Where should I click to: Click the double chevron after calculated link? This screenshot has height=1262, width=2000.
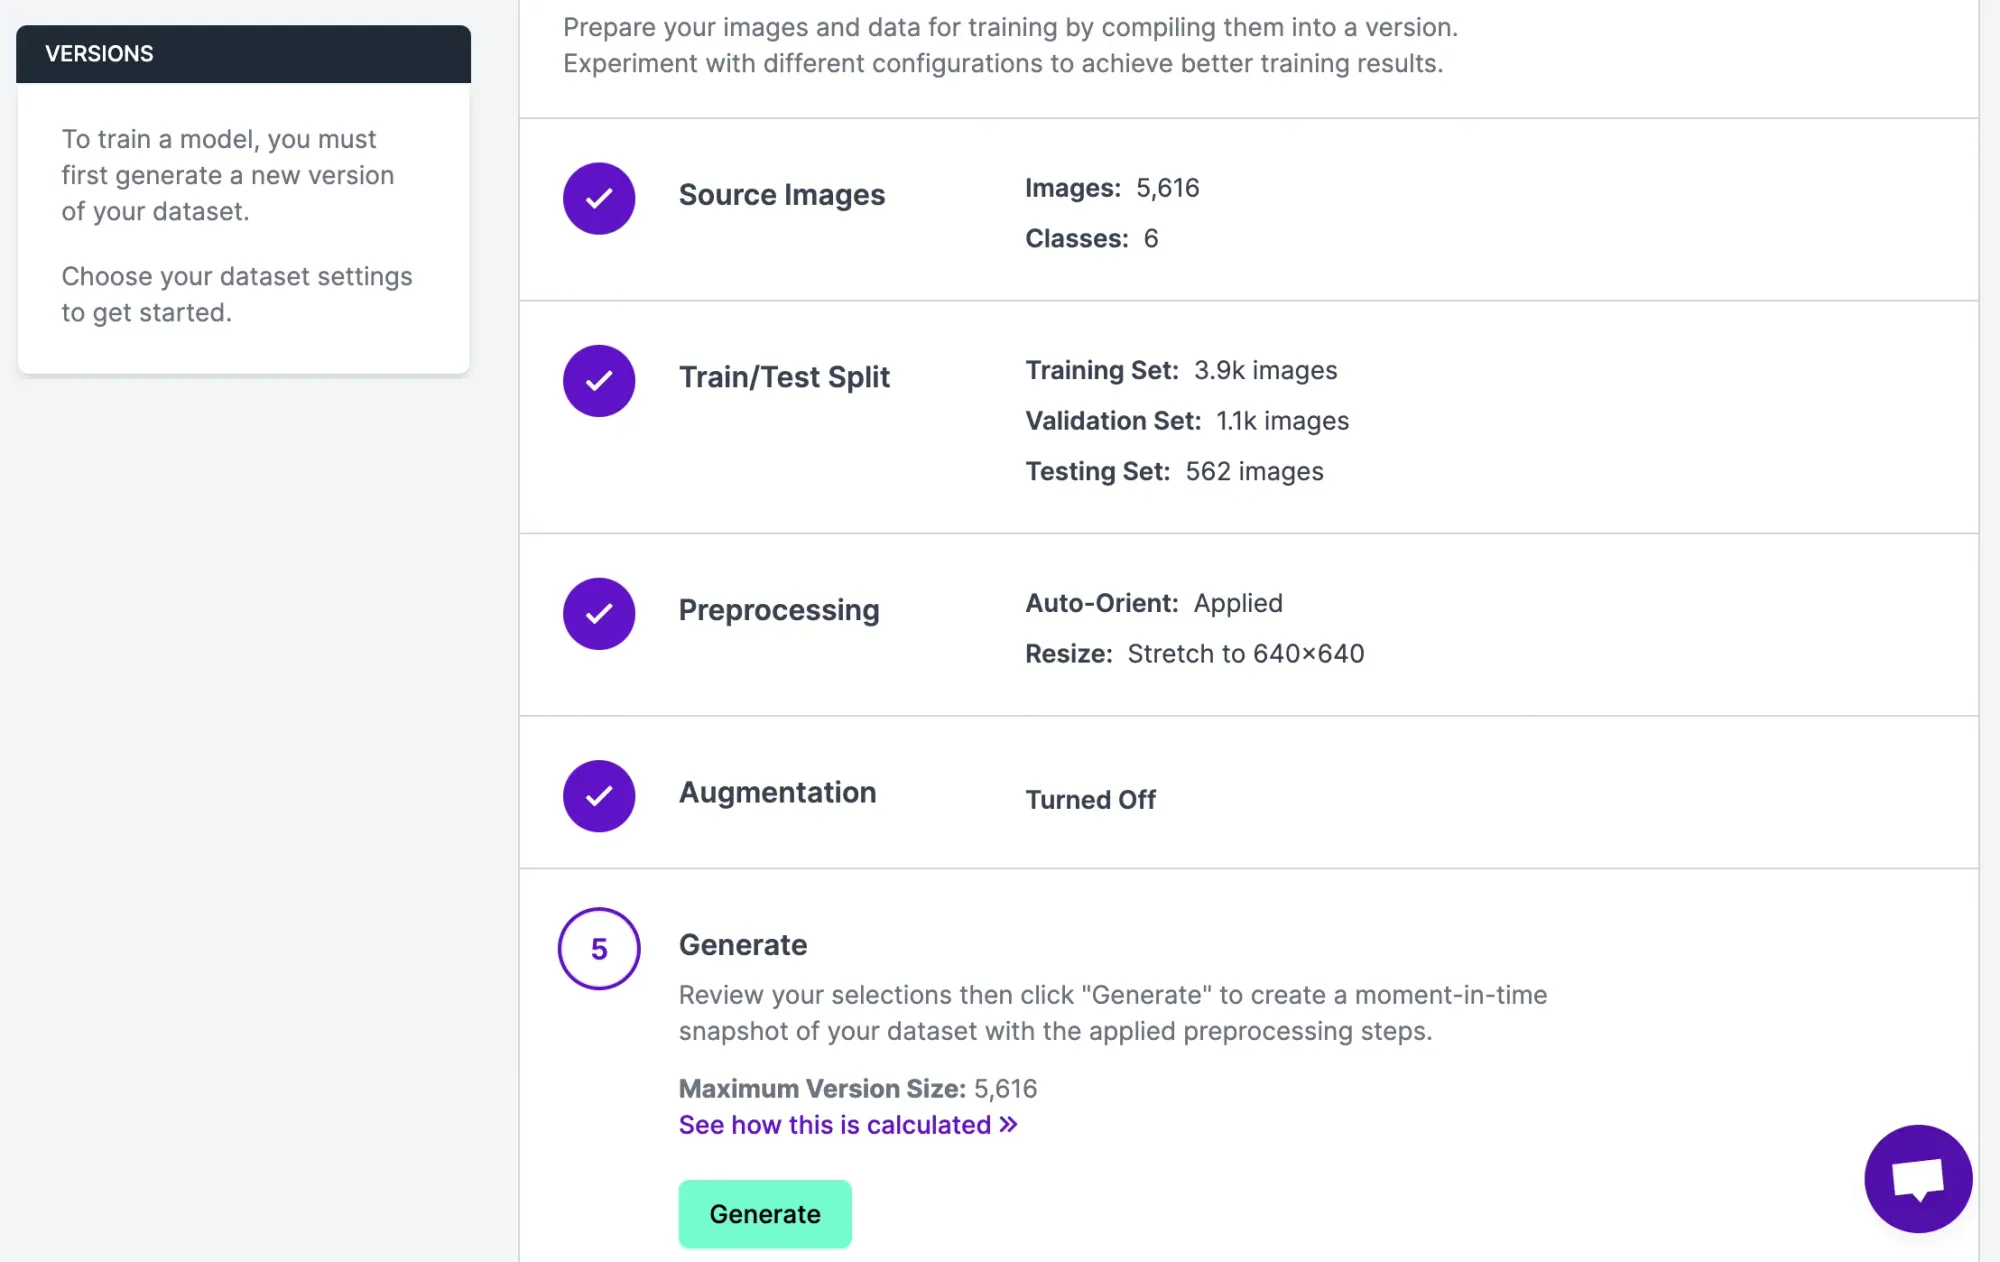coord(1008,1124)
